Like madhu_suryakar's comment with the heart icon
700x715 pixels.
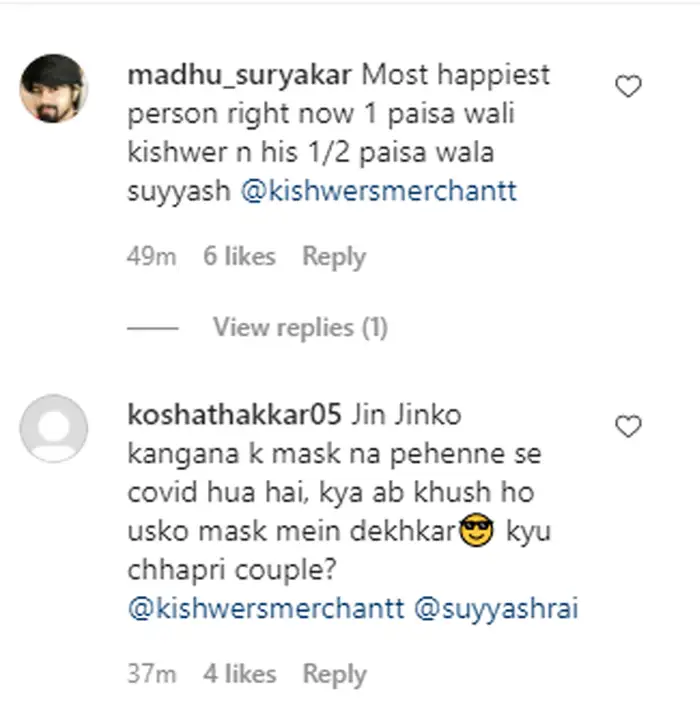628,89
